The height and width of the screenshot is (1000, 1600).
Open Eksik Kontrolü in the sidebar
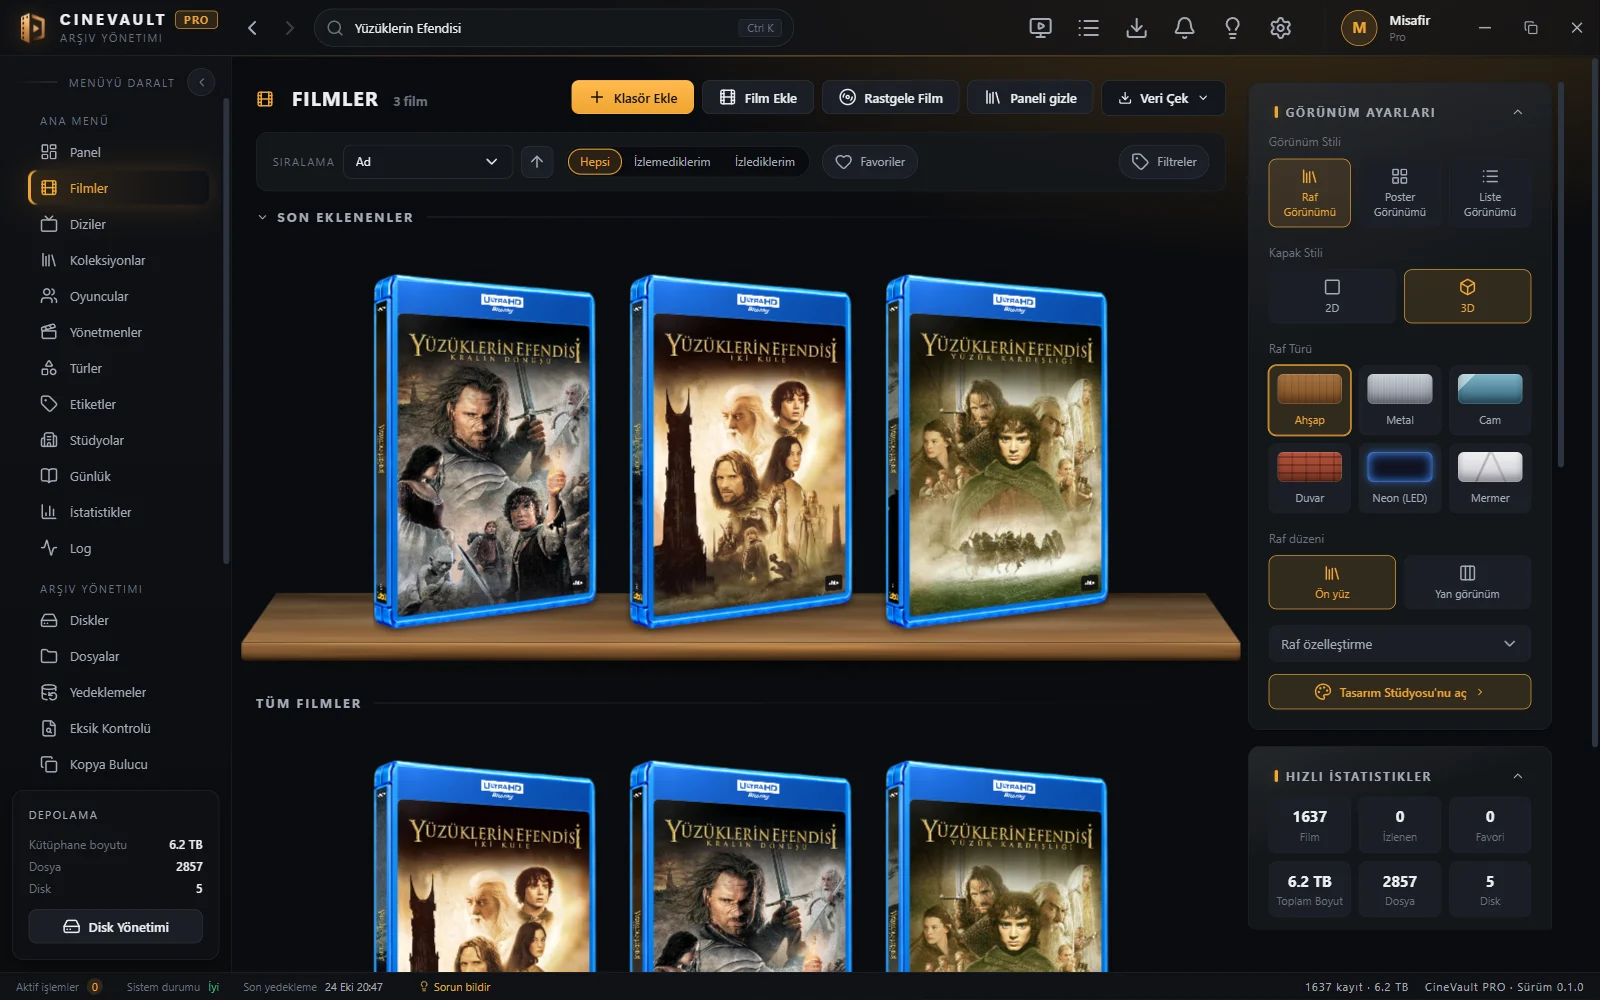(120, 728)
